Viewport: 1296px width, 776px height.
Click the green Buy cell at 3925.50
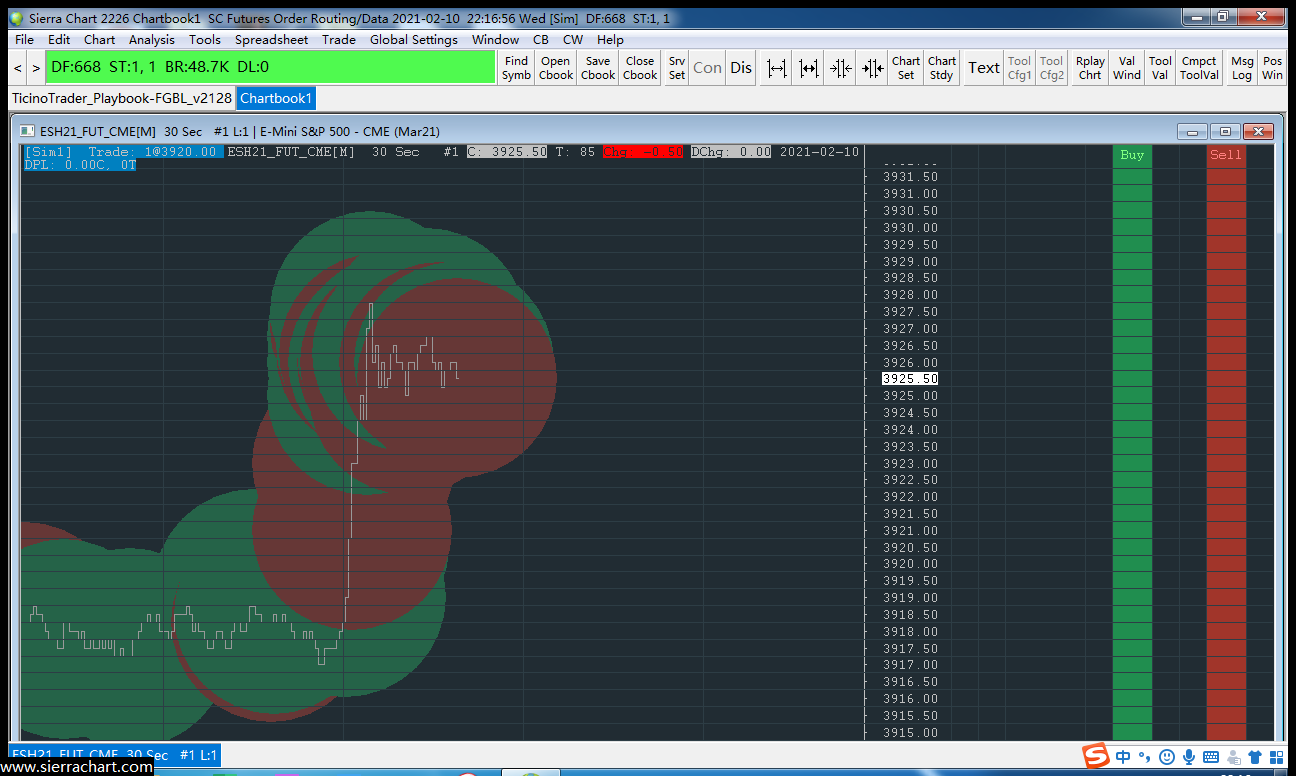1132,379
